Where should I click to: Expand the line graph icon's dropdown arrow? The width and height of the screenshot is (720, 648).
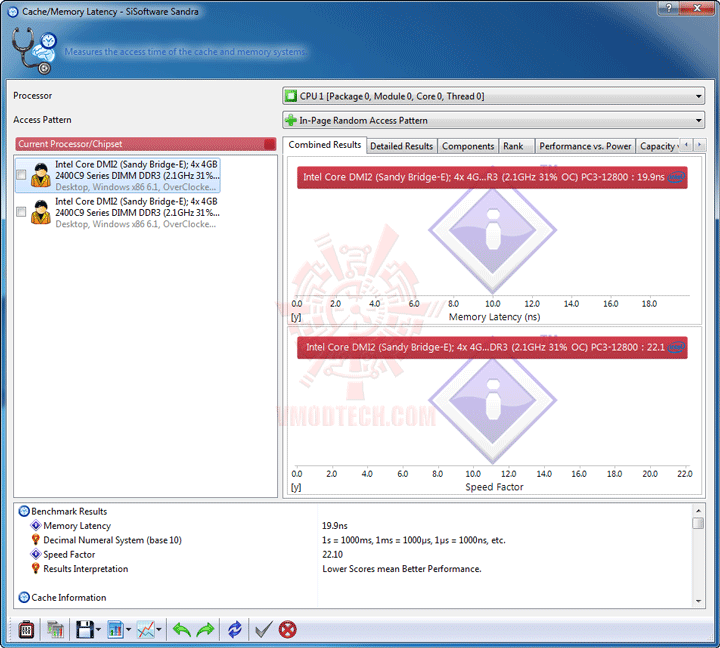point(159,630)
